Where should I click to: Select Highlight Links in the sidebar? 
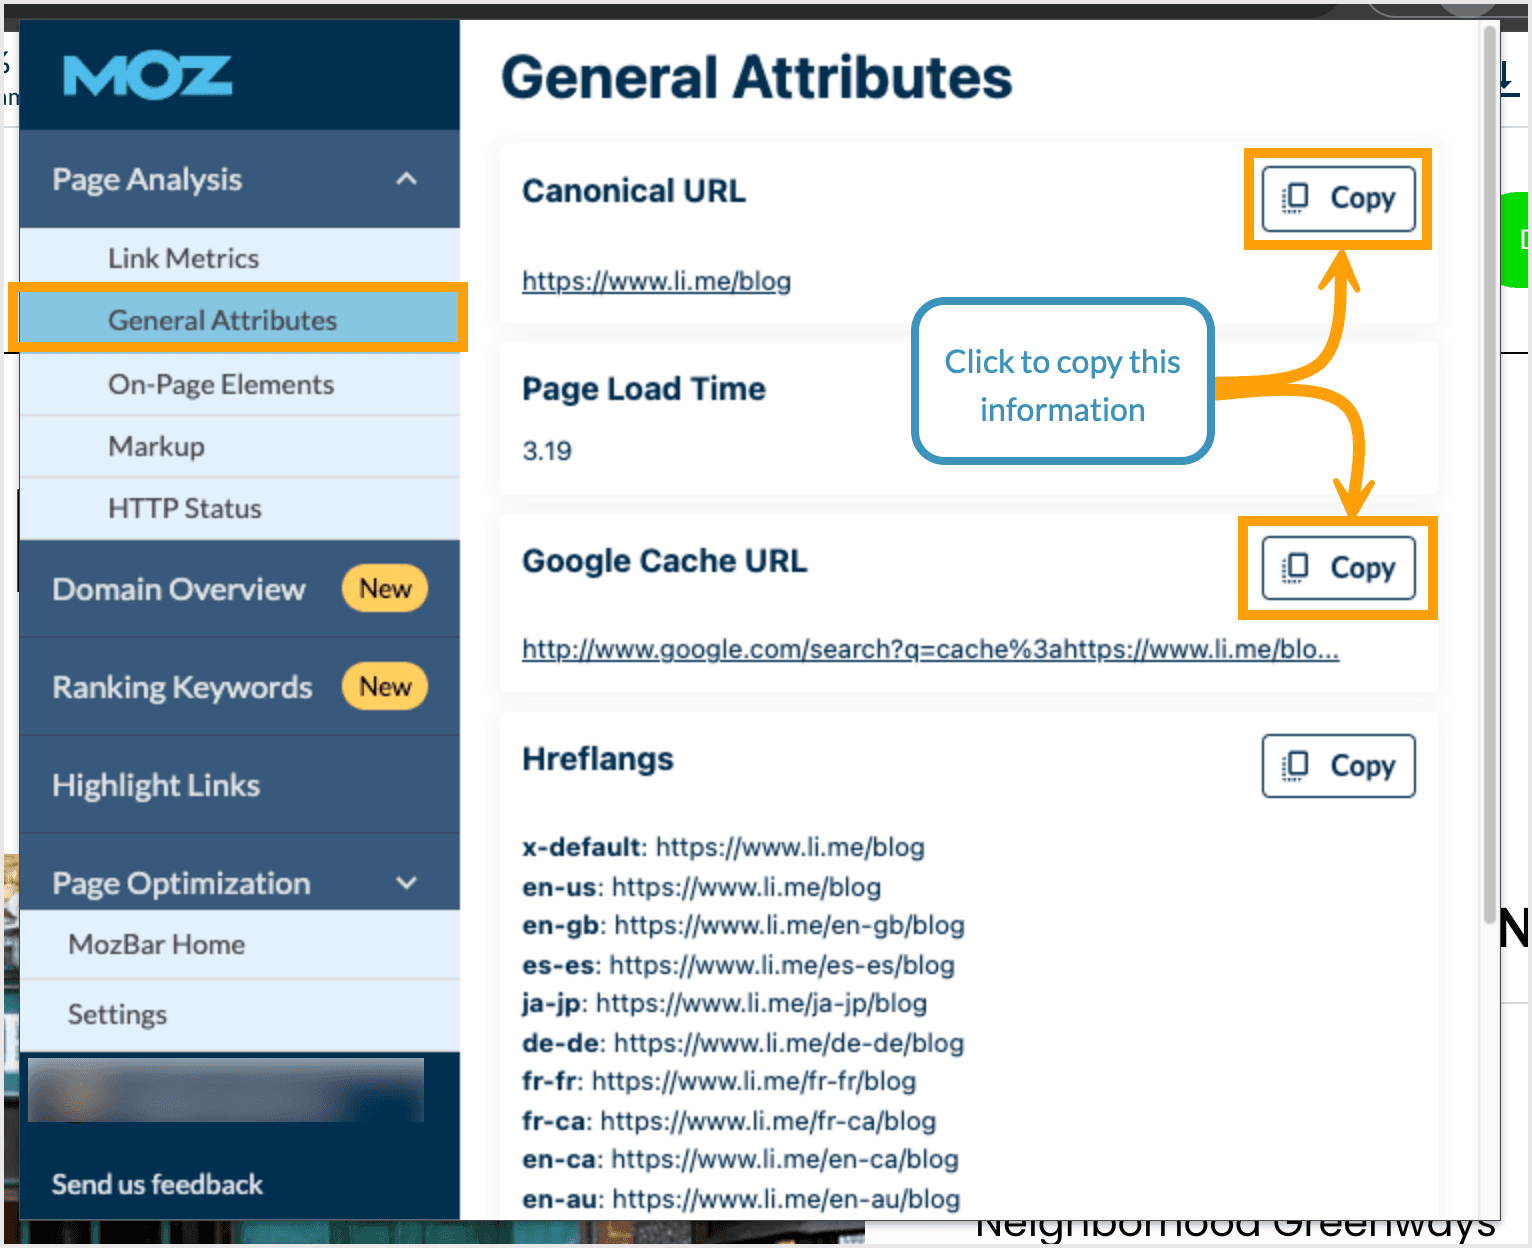(155, 785)
